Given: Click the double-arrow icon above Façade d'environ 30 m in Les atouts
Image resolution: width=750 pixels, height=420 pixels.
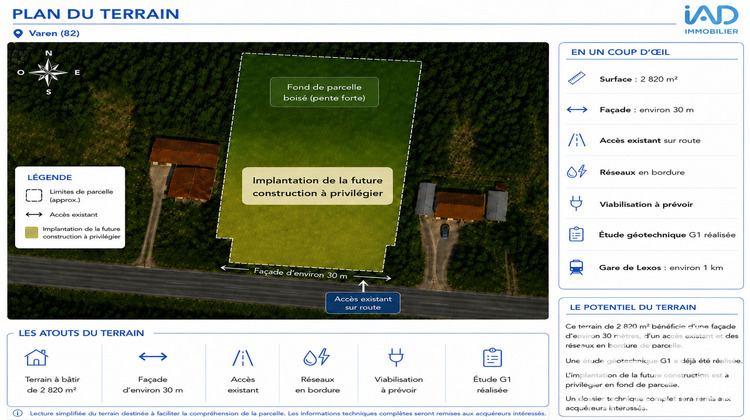Looking at the screenshot, I should [153, 356].
